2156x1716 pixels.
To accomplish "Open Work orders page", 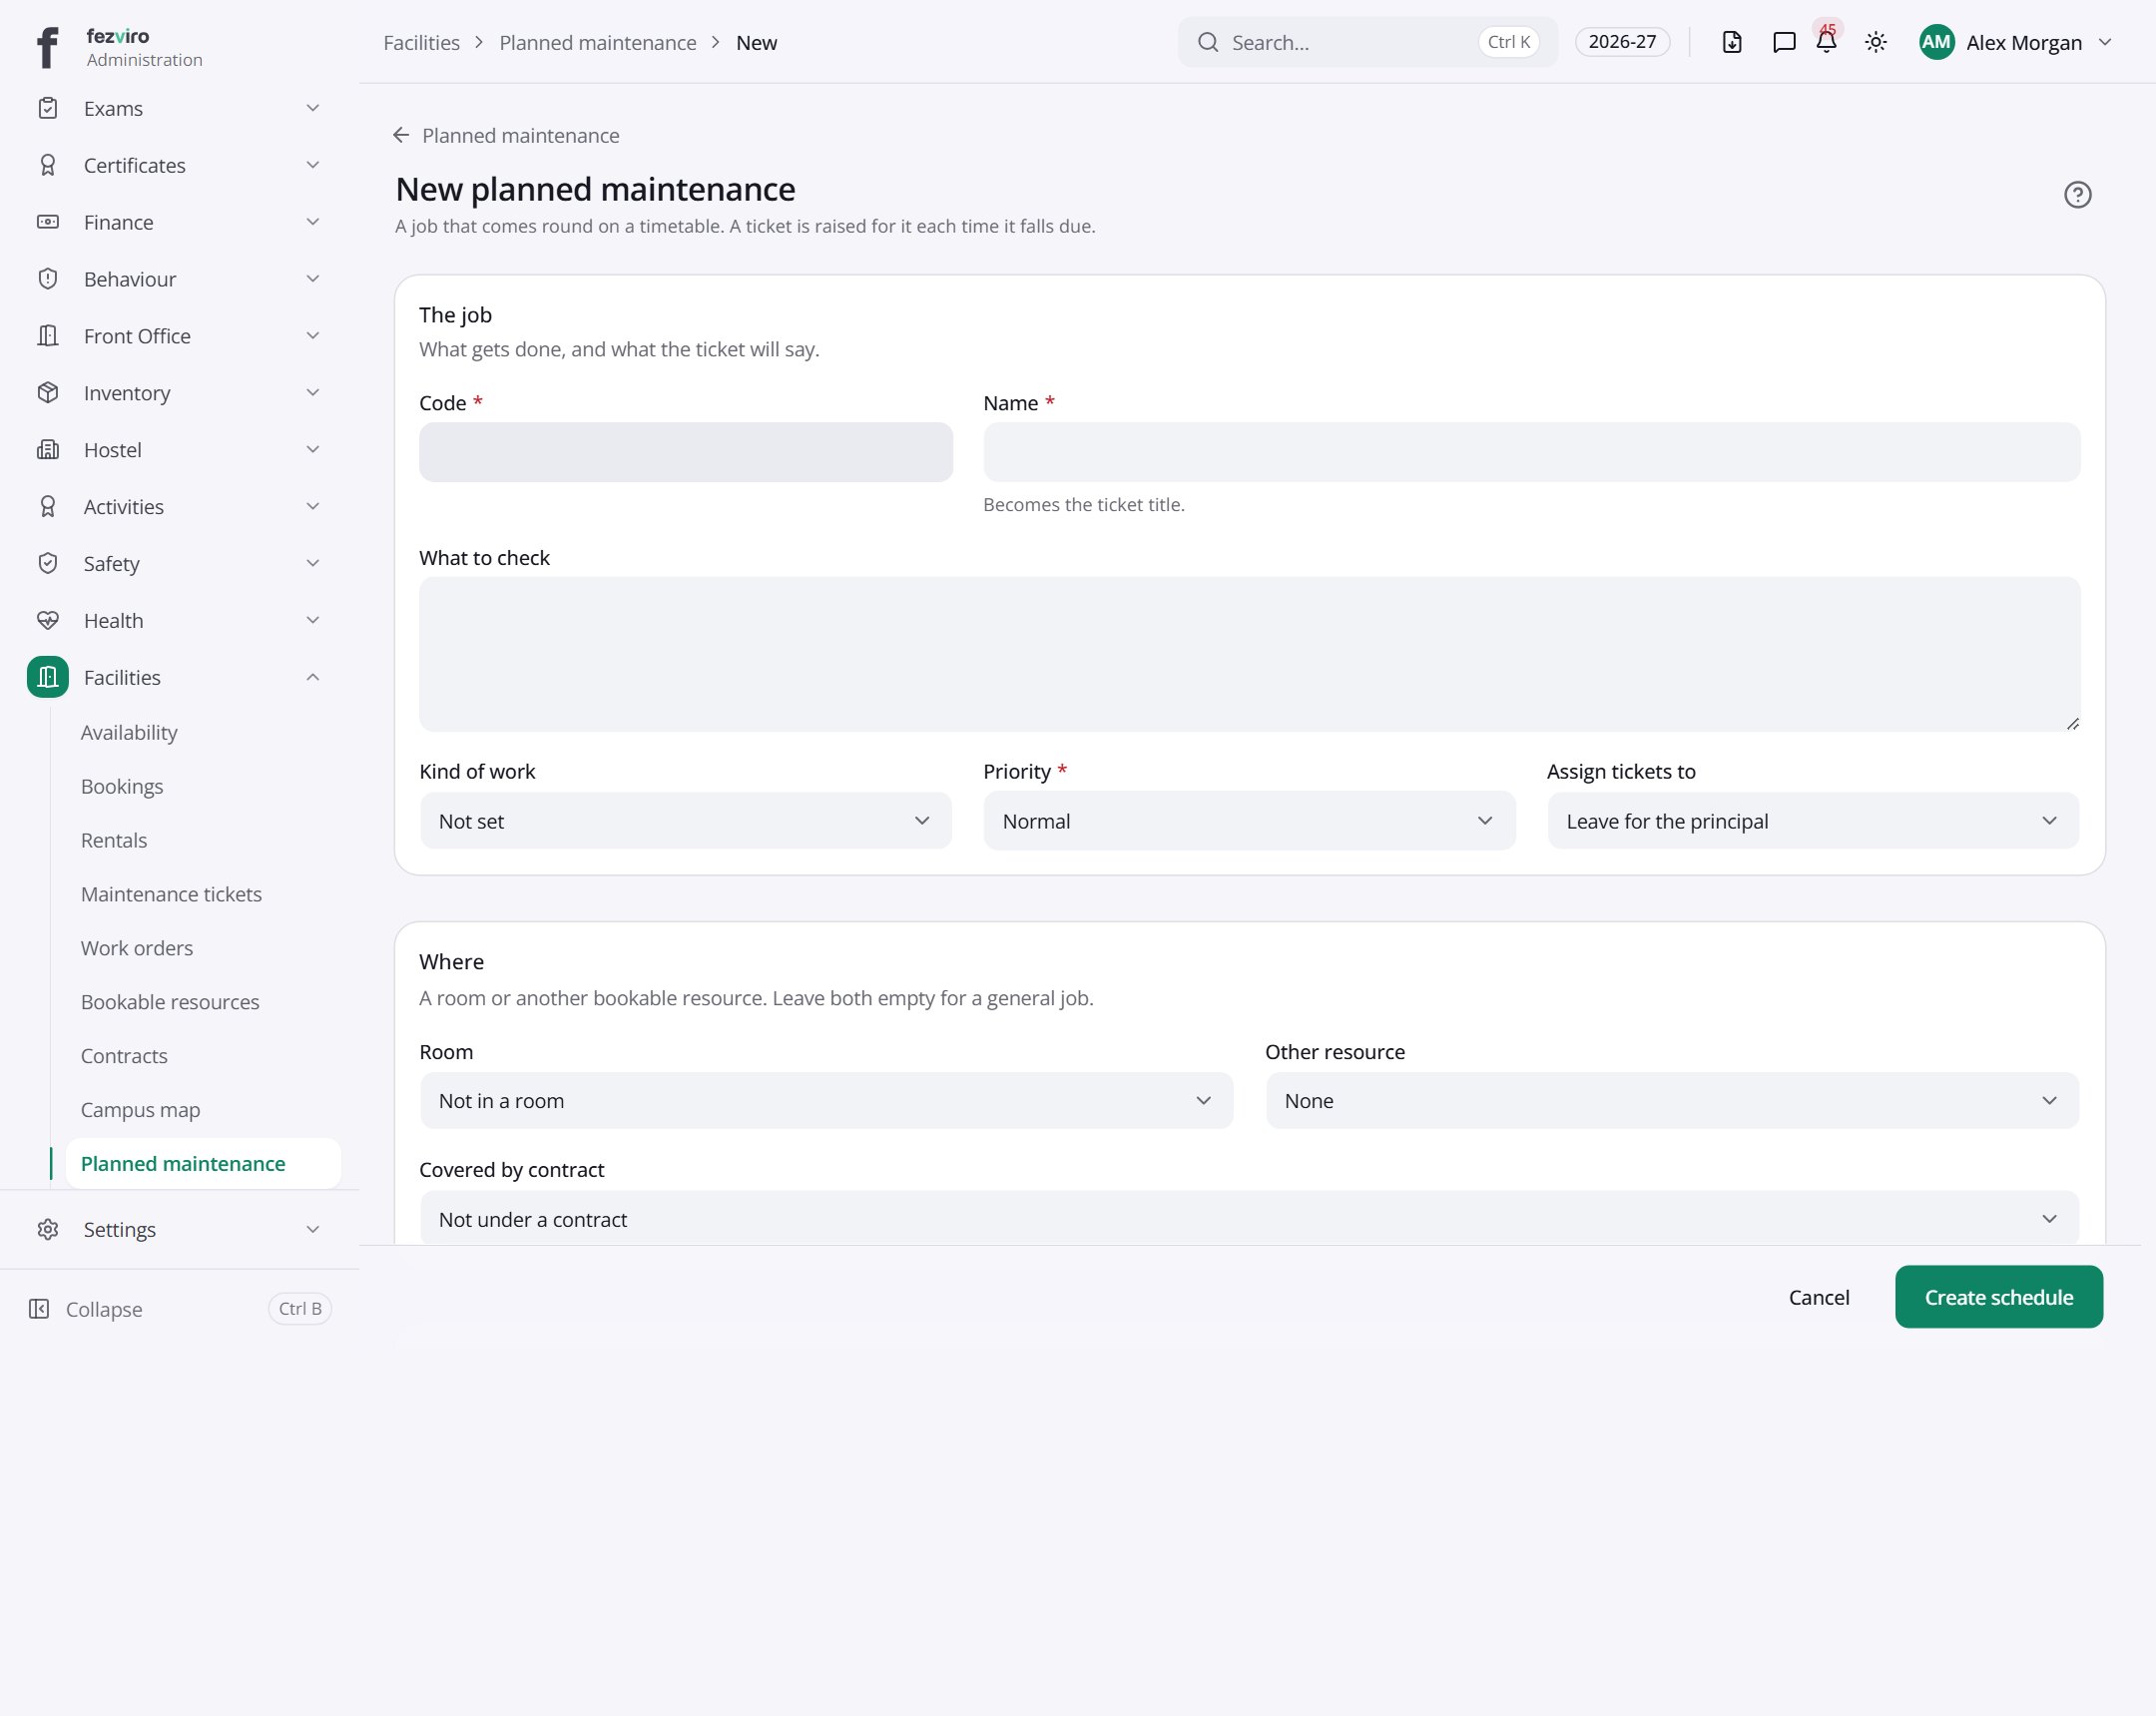I will coord(137,949).
